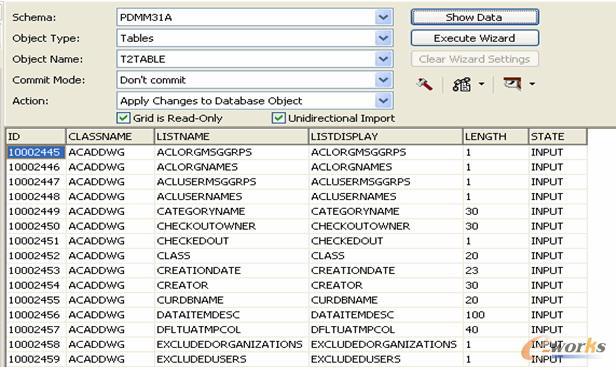Image resolution: width=616 pixels, height=370 pixels.
Task: Click the Object Type field showing Tables
Action: pyautogui.click(x=255, y=38)
